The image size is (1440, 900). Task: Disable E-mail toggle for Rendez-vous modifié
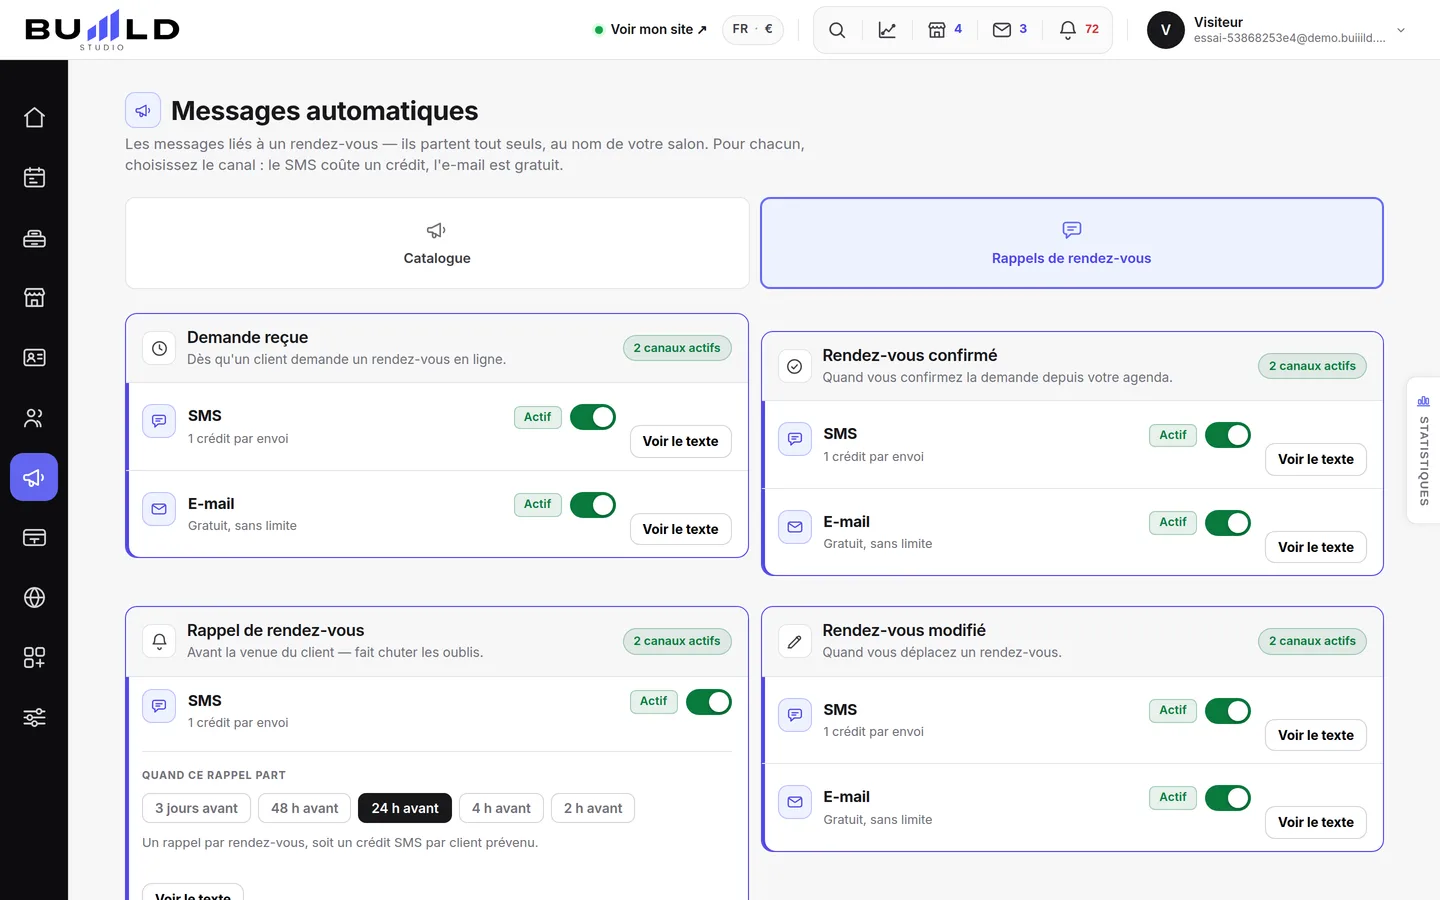click(1228, 798)
